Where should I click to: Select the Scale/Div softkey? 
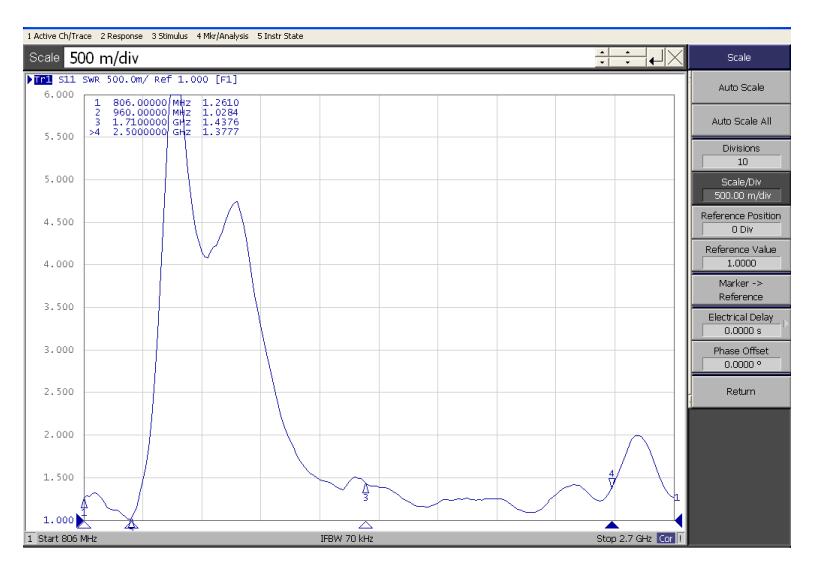[741, 188]
